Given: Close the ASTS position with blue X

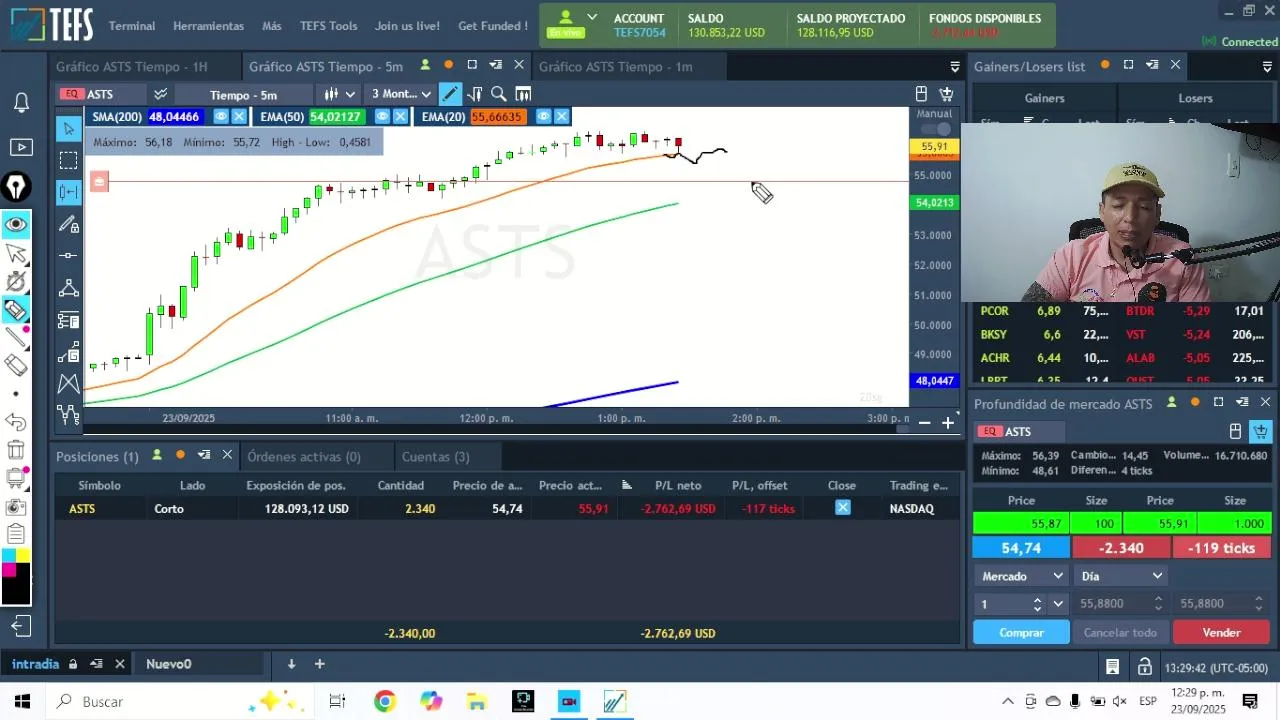Looking at the screenshot, I should point(843,508).
